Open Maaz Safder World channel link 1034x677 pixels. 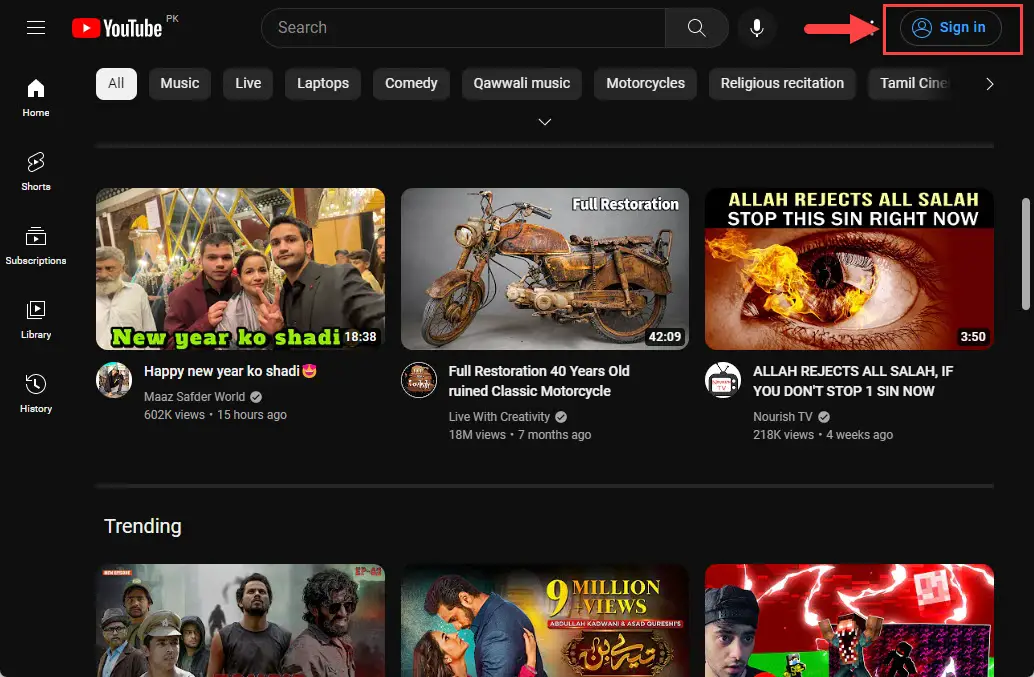[194, 397]
